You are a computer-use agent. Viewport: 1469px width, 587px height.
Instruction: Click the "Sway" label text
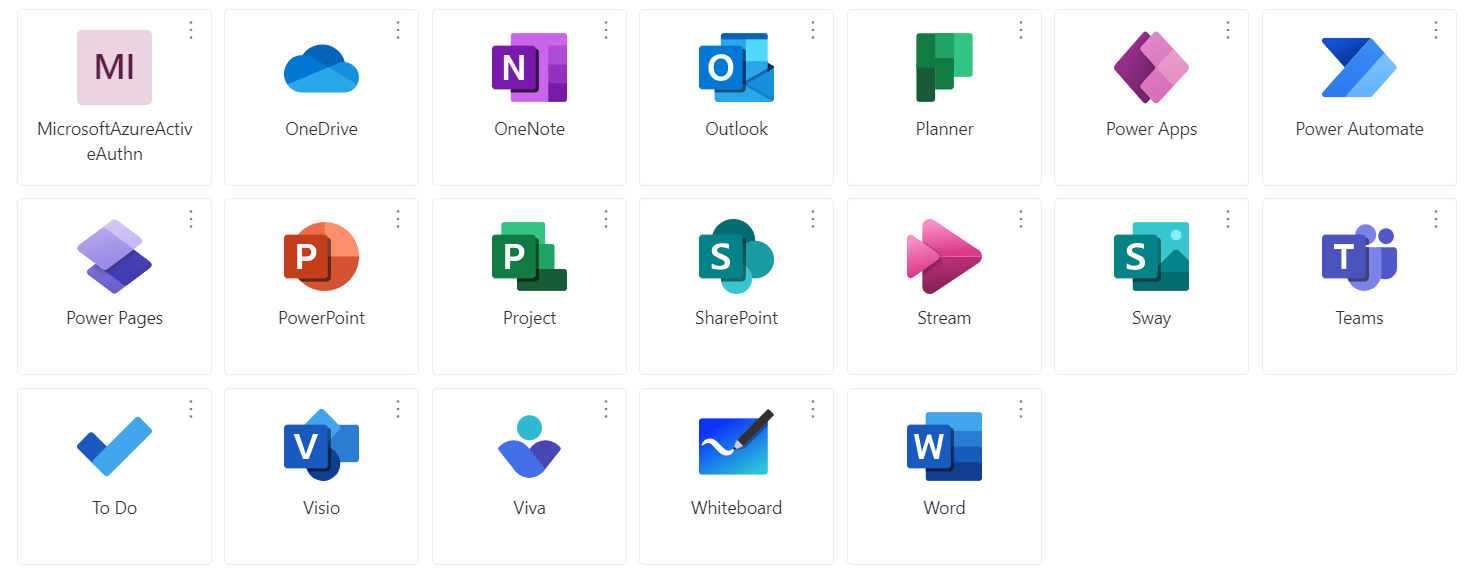[1151, 318]
